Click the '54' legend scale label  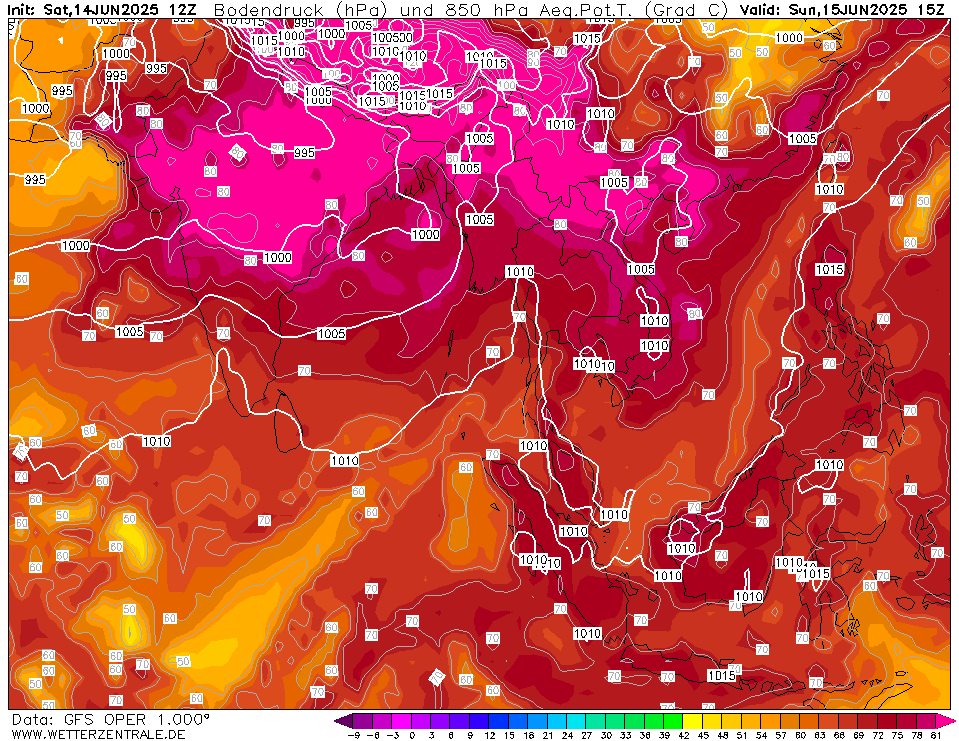761,735
